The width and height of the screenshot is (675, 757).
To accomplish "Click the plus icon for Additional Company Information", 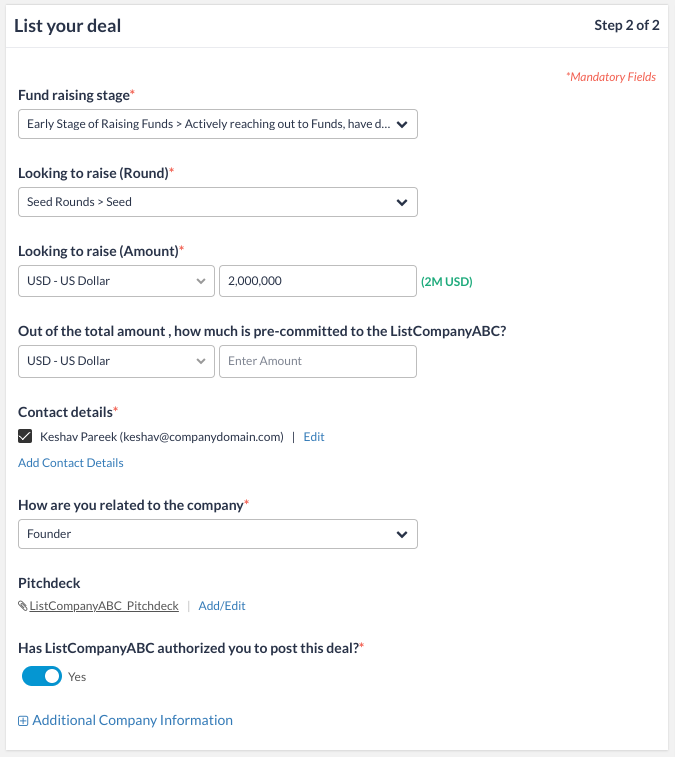I will [23, 721].
